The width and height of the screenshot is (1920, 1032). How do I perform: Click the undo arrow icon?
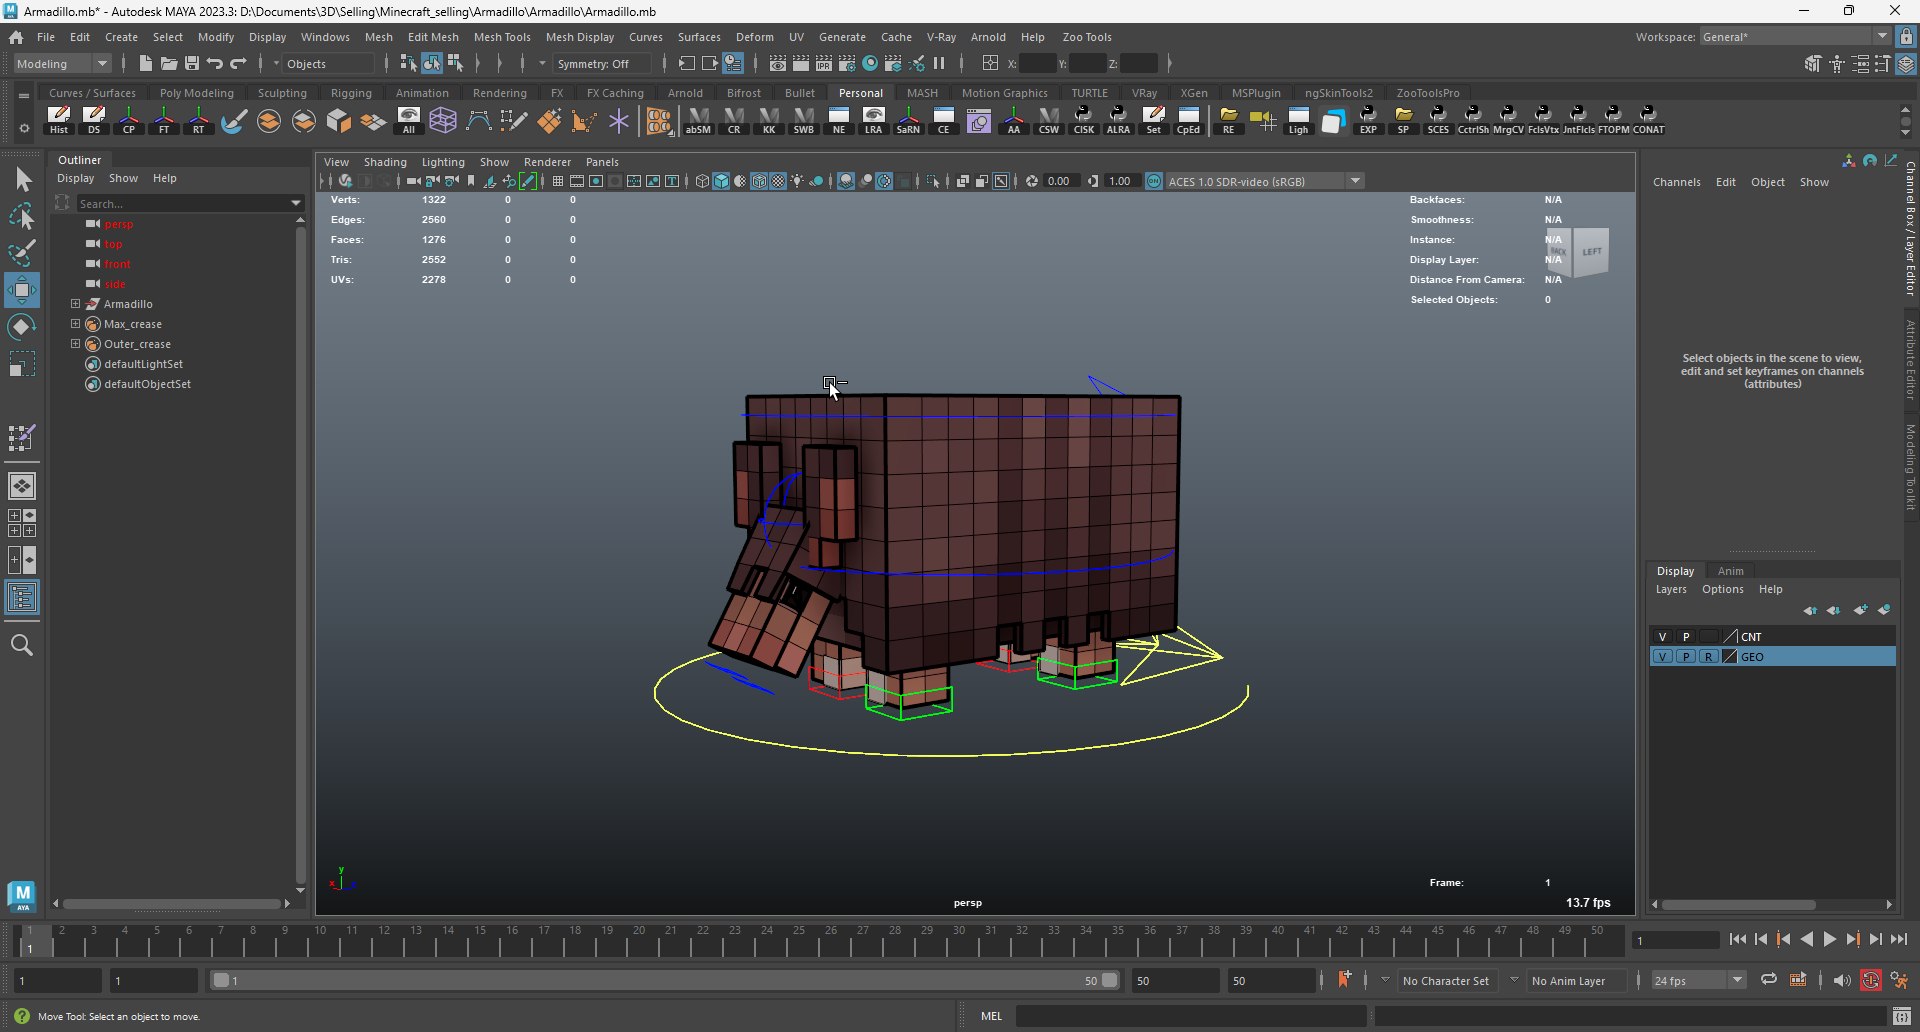pyautogui.click(x=215, y=63)
